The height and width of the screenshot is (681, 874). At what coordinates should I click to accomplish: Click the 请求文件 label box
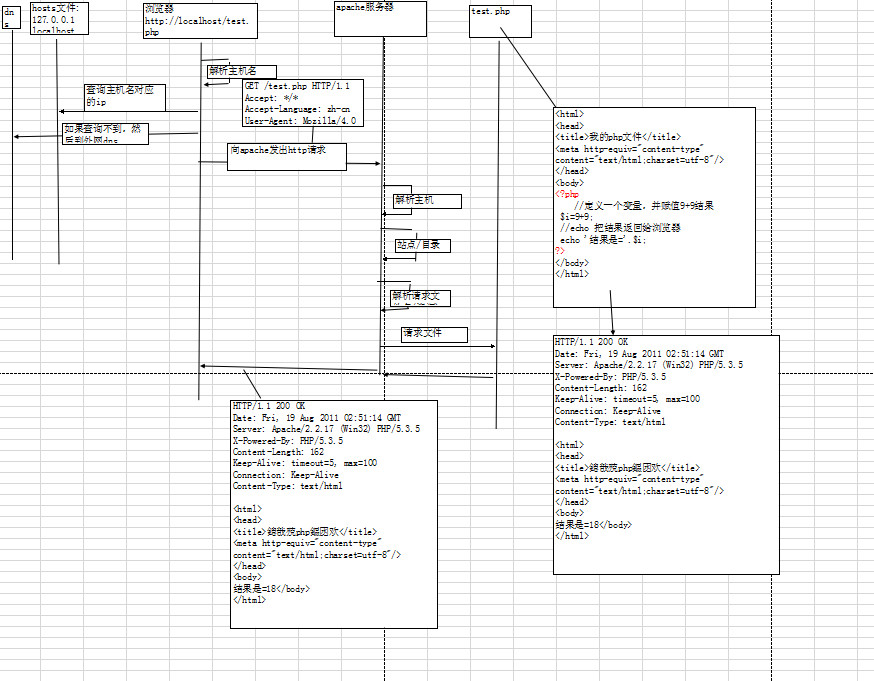[434, 334]
